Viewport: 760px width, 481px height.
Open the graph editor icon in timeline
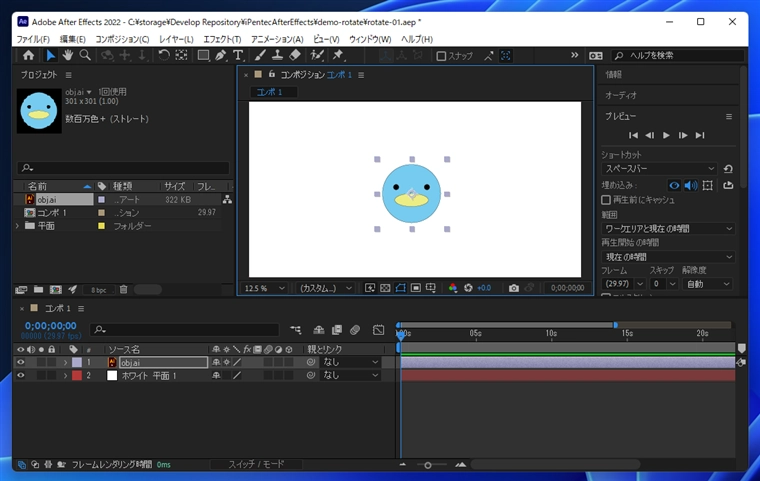379,330
